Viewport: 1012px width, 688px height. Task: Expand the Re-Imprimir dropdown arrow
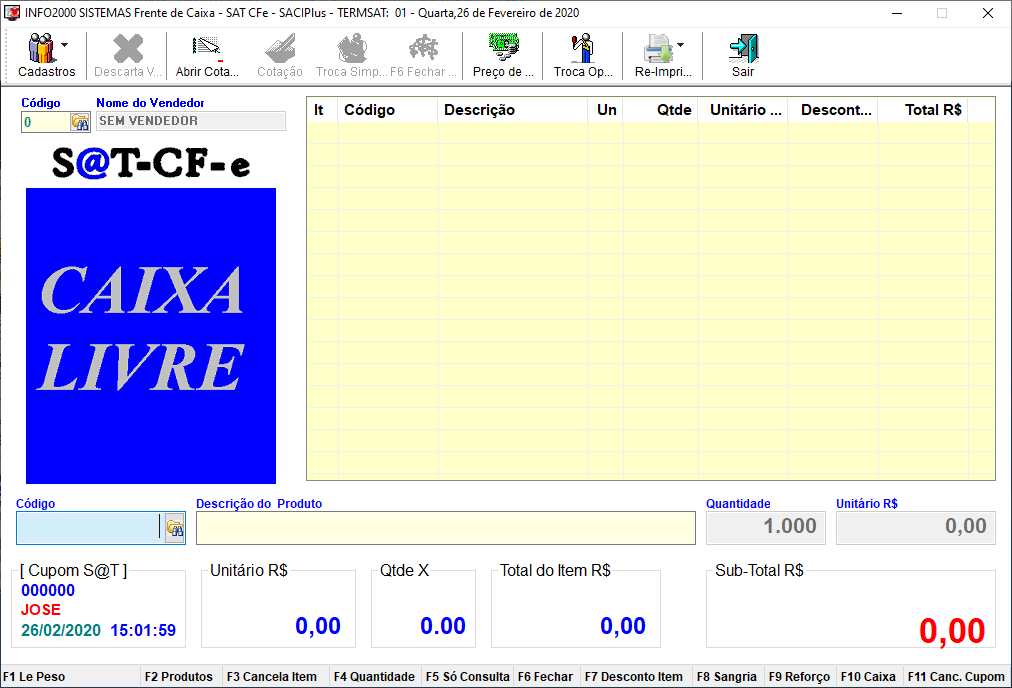tap(680, 45)
